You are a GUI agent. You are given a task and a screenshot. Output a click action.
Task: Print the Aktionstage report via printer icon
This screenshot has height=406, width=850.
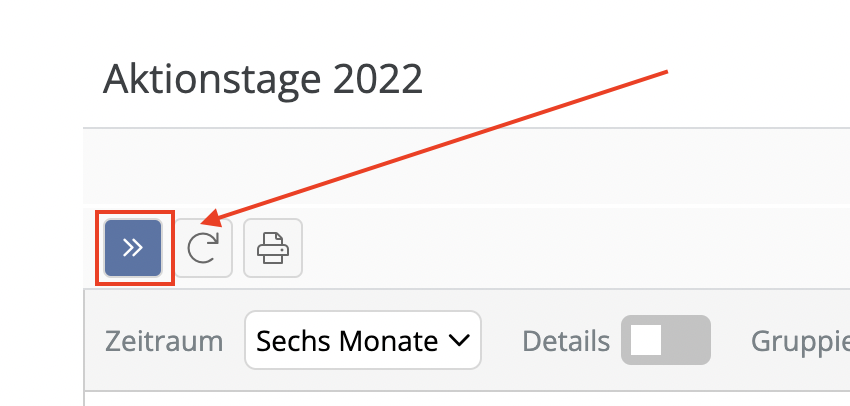click(x=273, y=248)
